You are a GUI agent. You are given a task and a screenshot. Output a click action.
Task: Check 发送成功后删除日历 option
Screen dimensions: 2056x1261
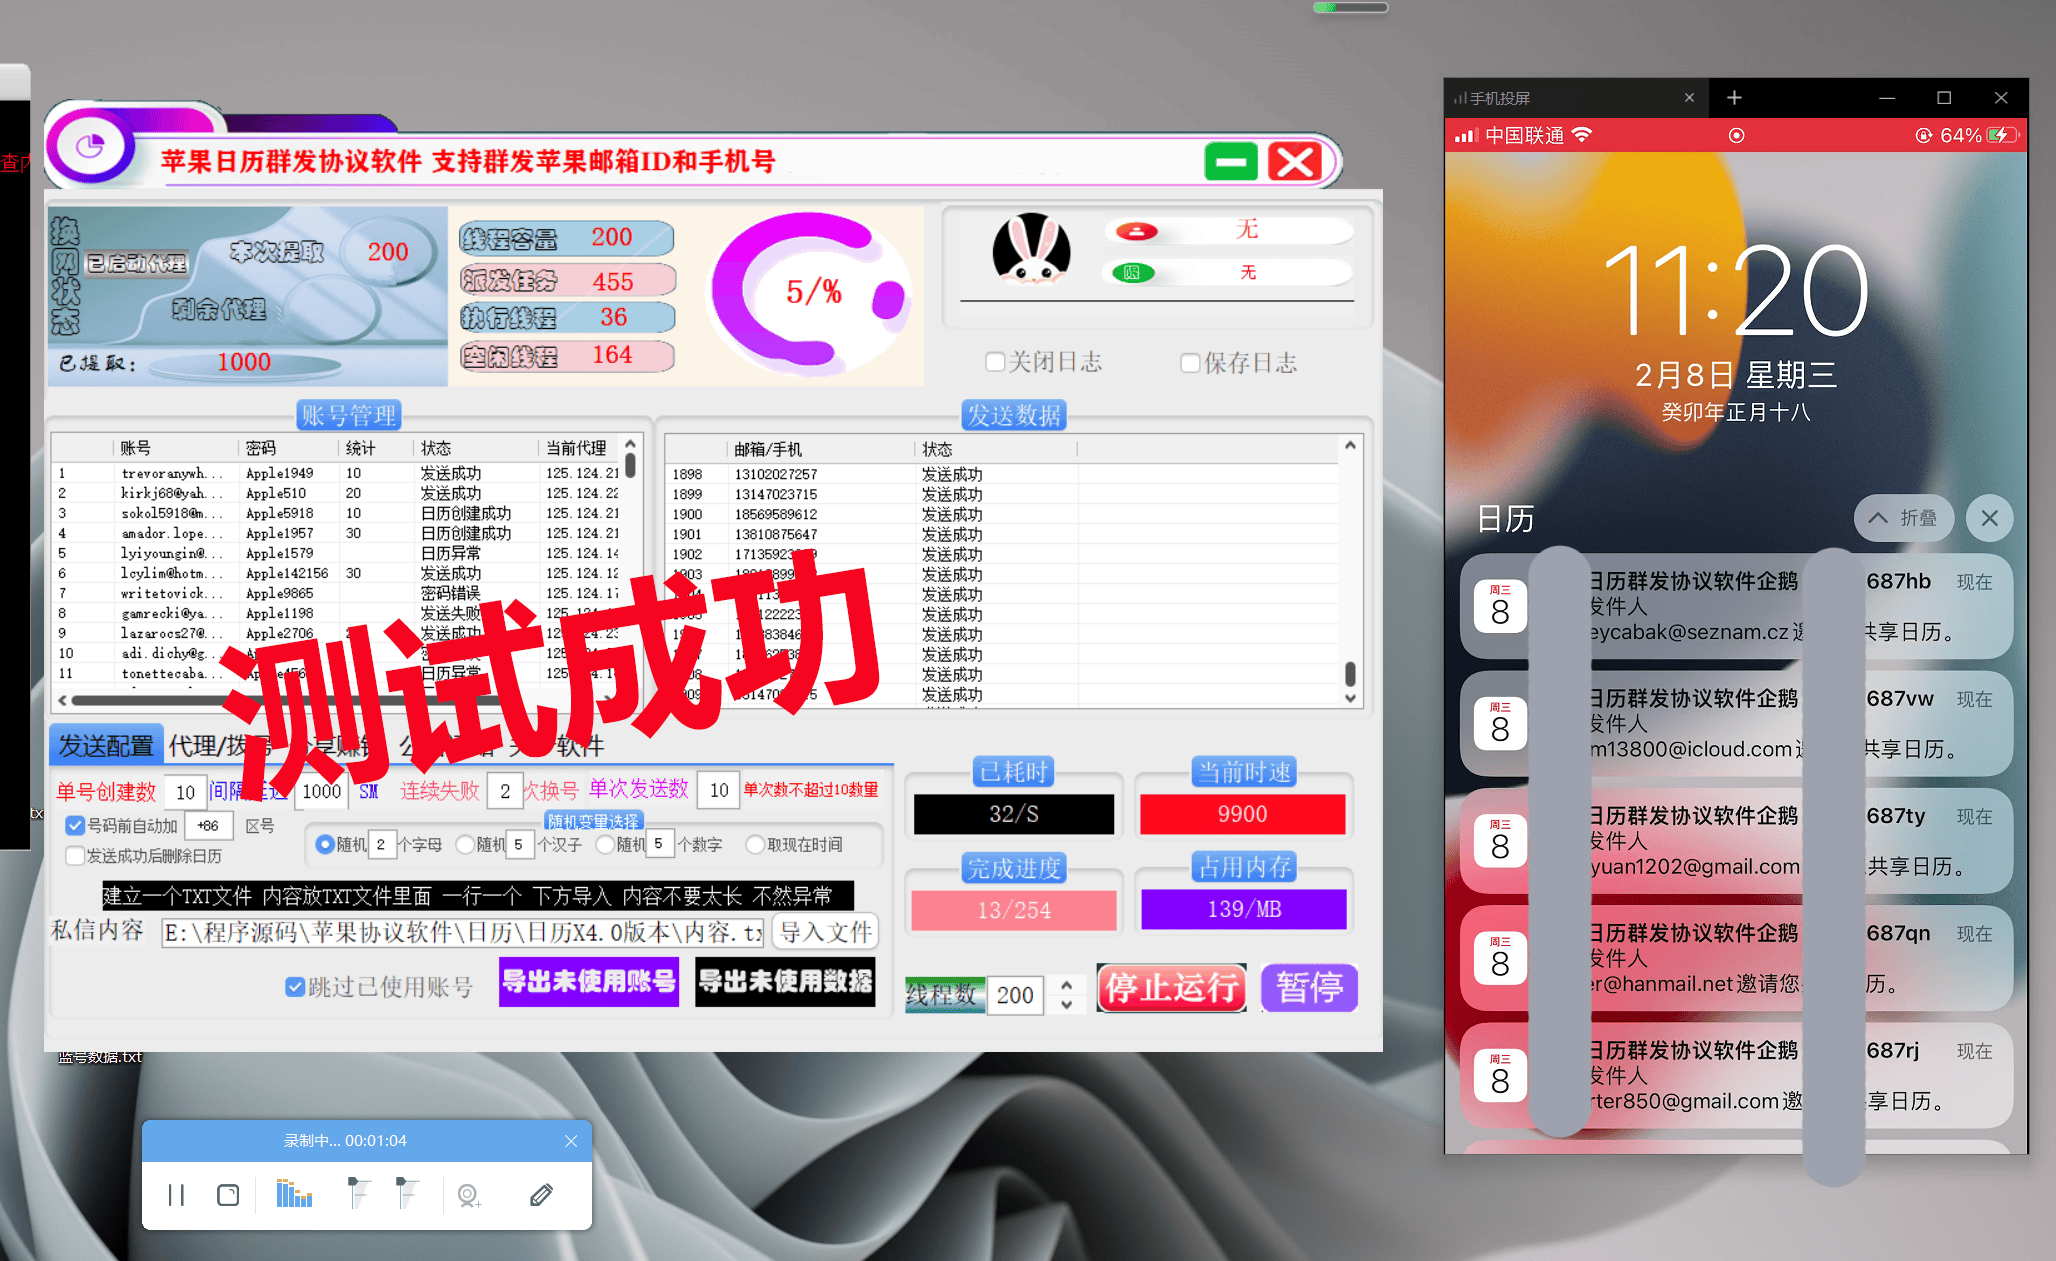[x=75, y=856]
